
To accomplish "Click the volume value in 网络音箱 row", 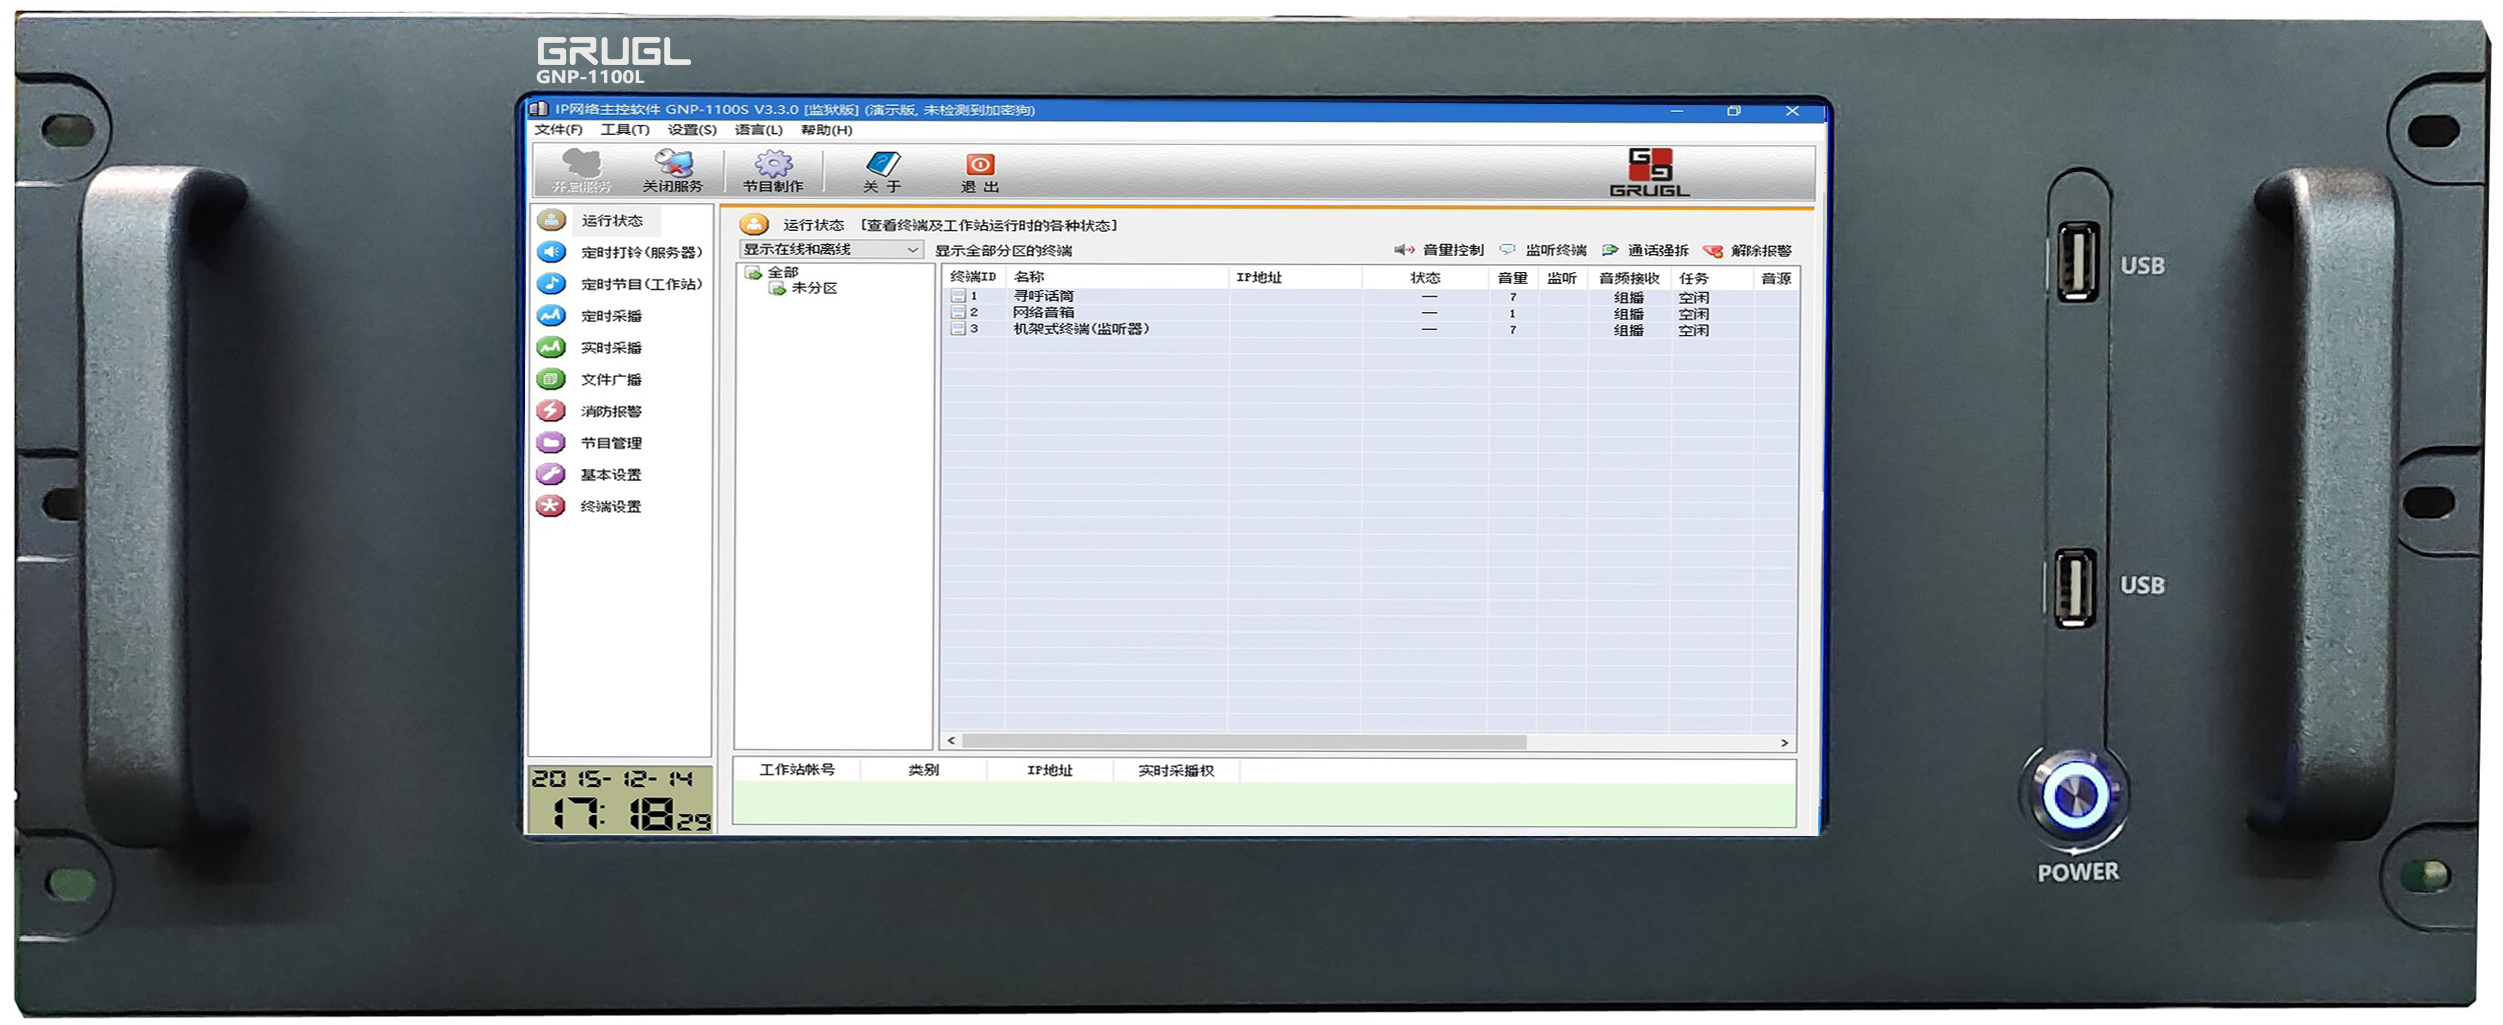I will coord(1512,313).
